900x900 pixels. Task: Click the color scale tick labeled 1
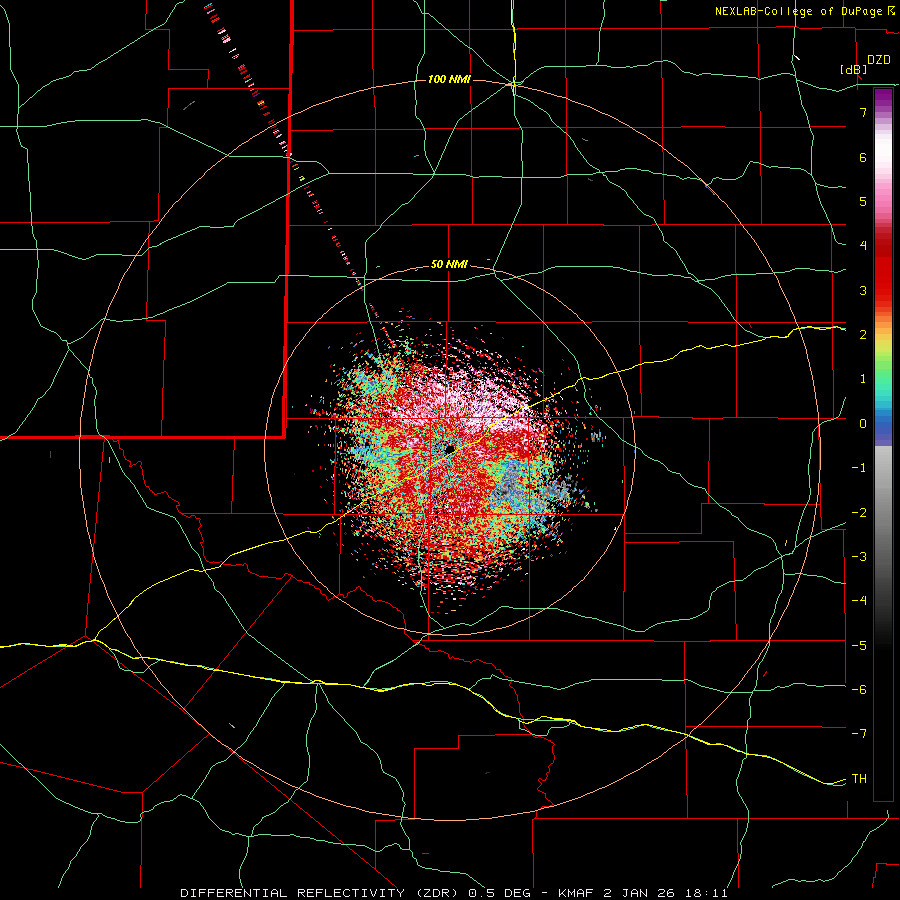[x=863, y=379]
